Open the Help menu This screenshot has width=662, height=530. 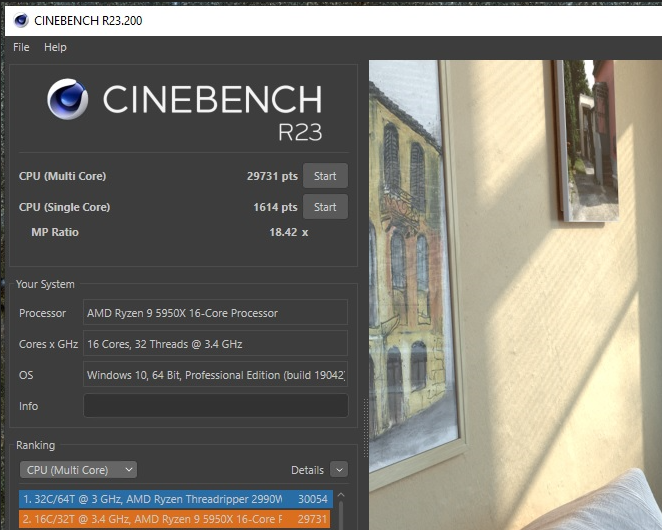55,47
